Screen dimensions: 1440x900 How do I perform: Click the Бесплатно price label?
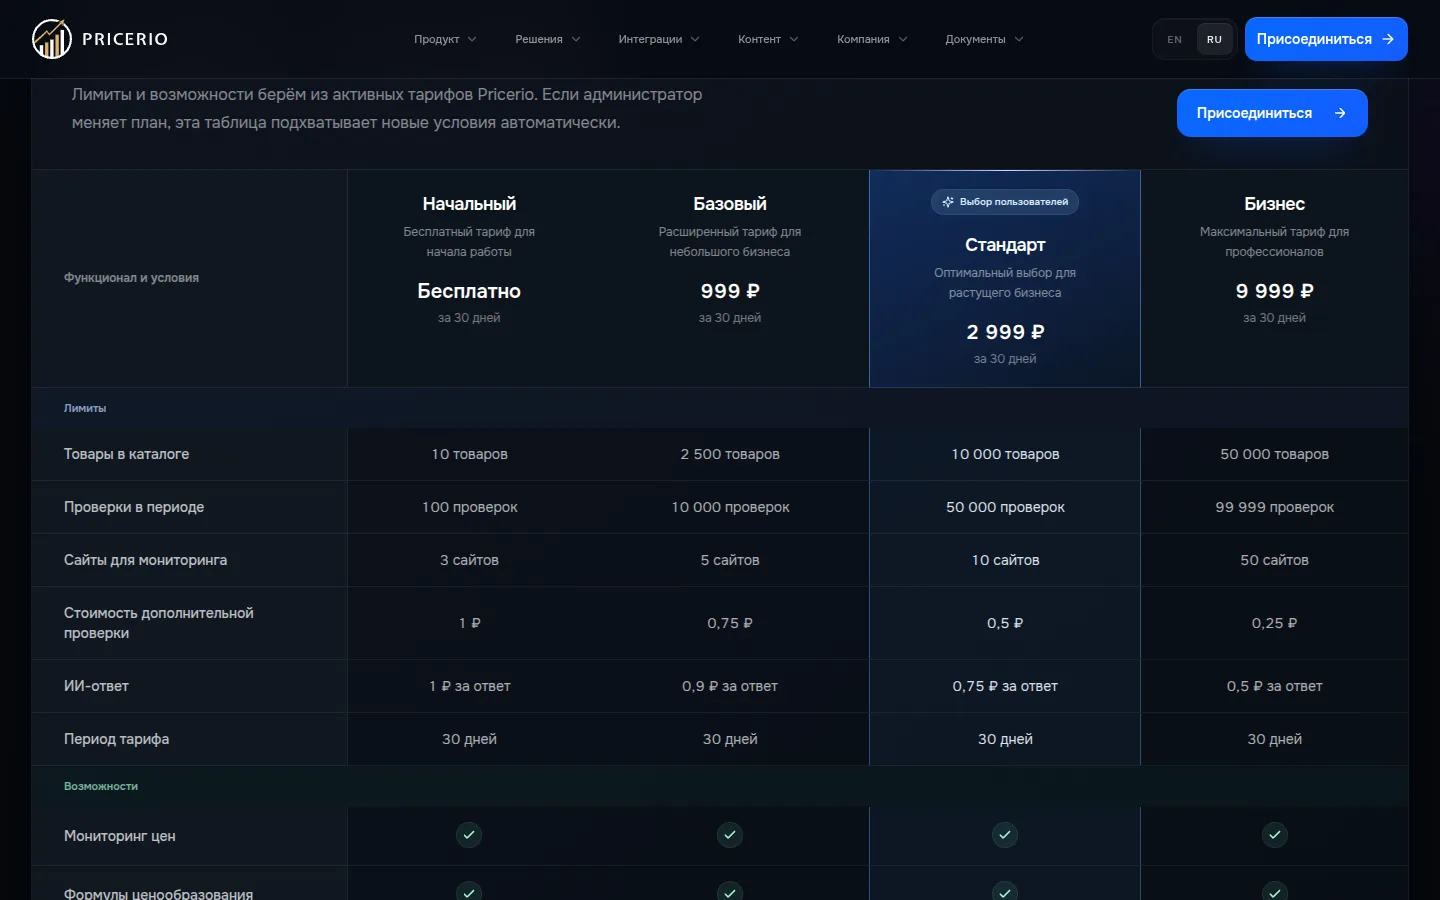tap(469, 291)
